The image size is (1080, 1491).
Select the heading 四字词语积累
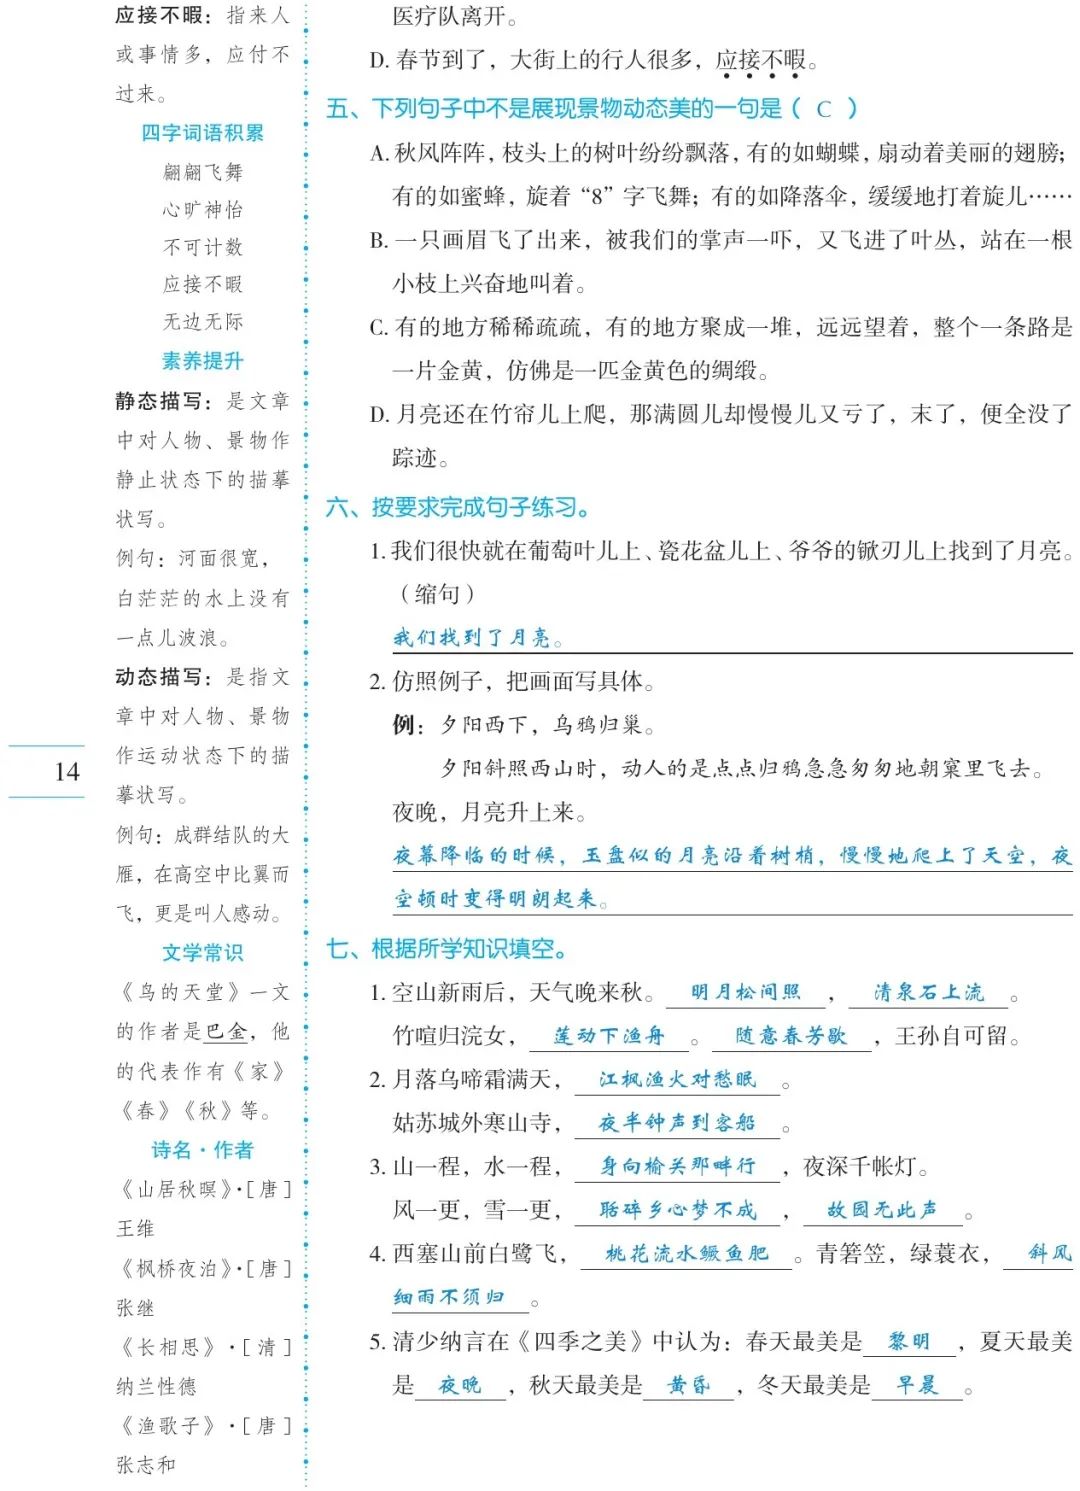pos(203,133)
